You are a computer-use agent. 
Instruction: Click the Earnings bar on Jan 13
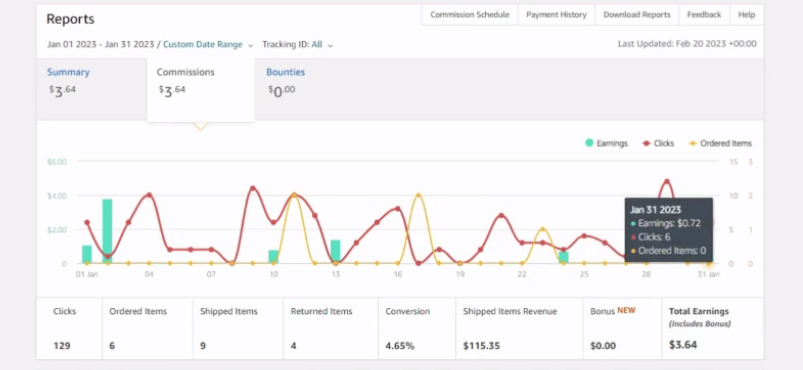(x=335, y=252)
